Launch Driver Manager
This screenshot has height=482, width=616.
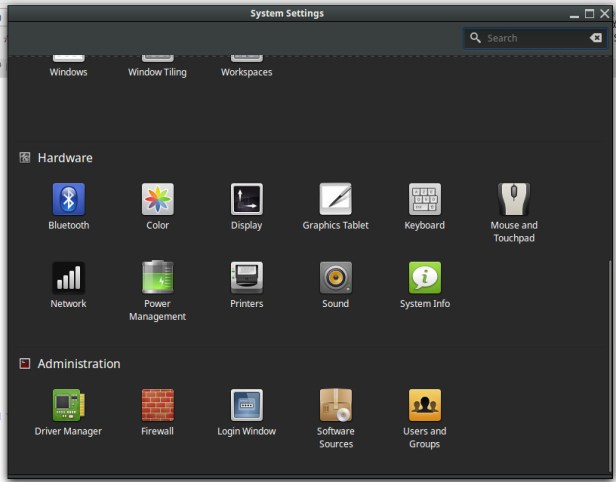pos(68,405)
